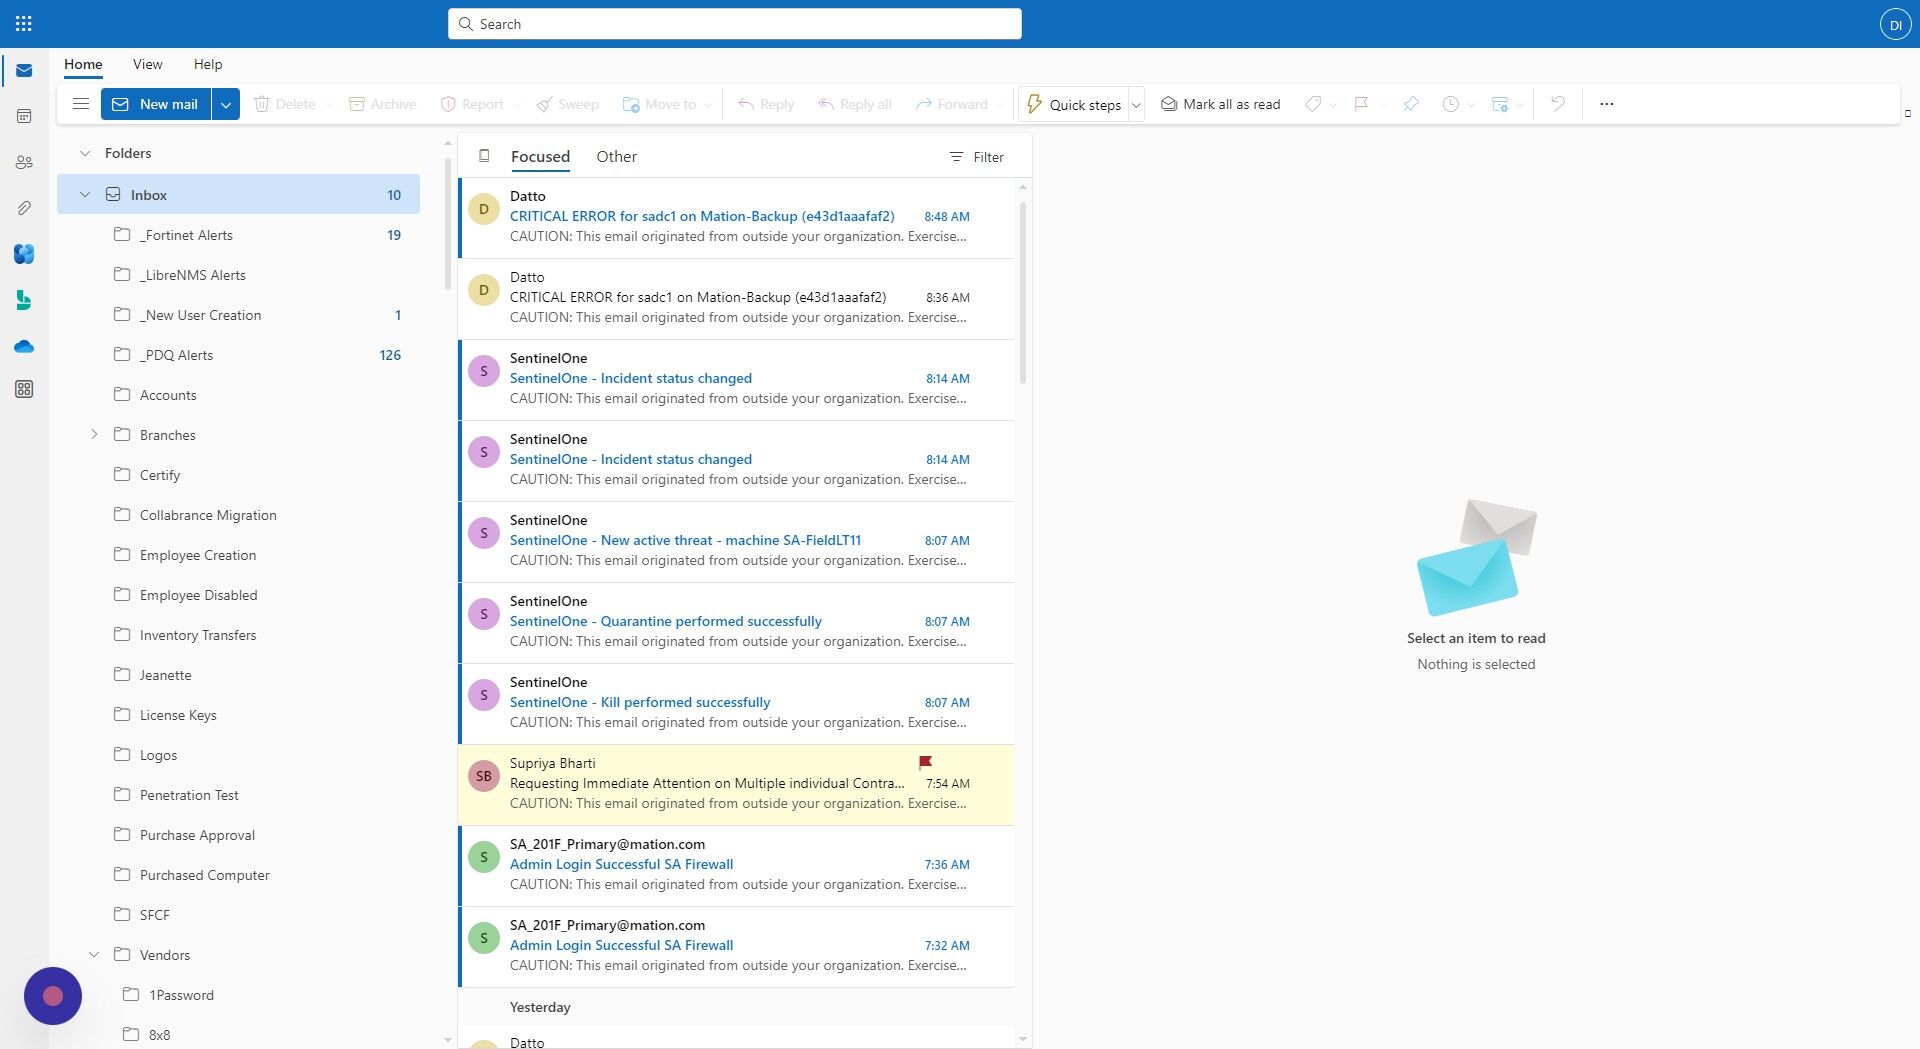Screen dimensions: 1920x1049
Task: Select the Pin message icon
Action: pos(1410,104)
